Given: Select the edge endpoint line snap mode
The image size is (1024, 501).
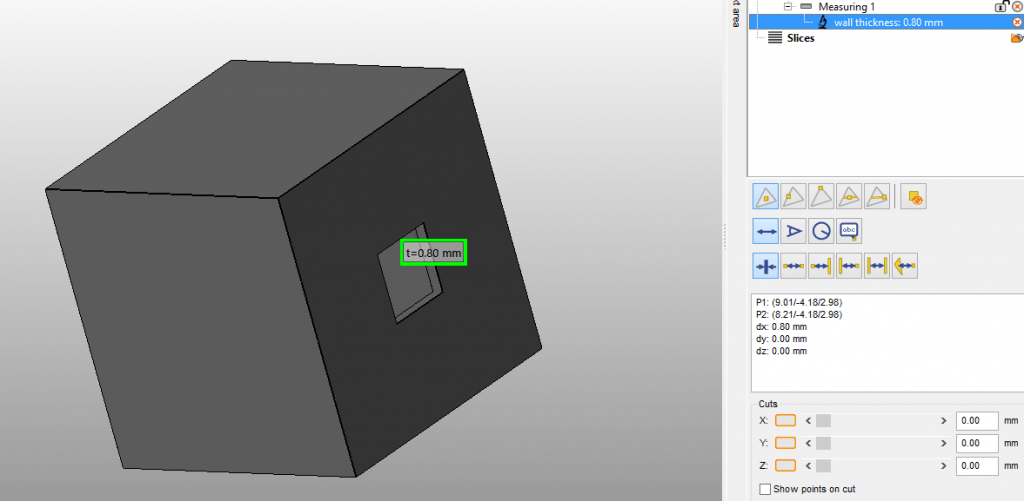Looking at the screenshot, I should click(x=877, y=196).
